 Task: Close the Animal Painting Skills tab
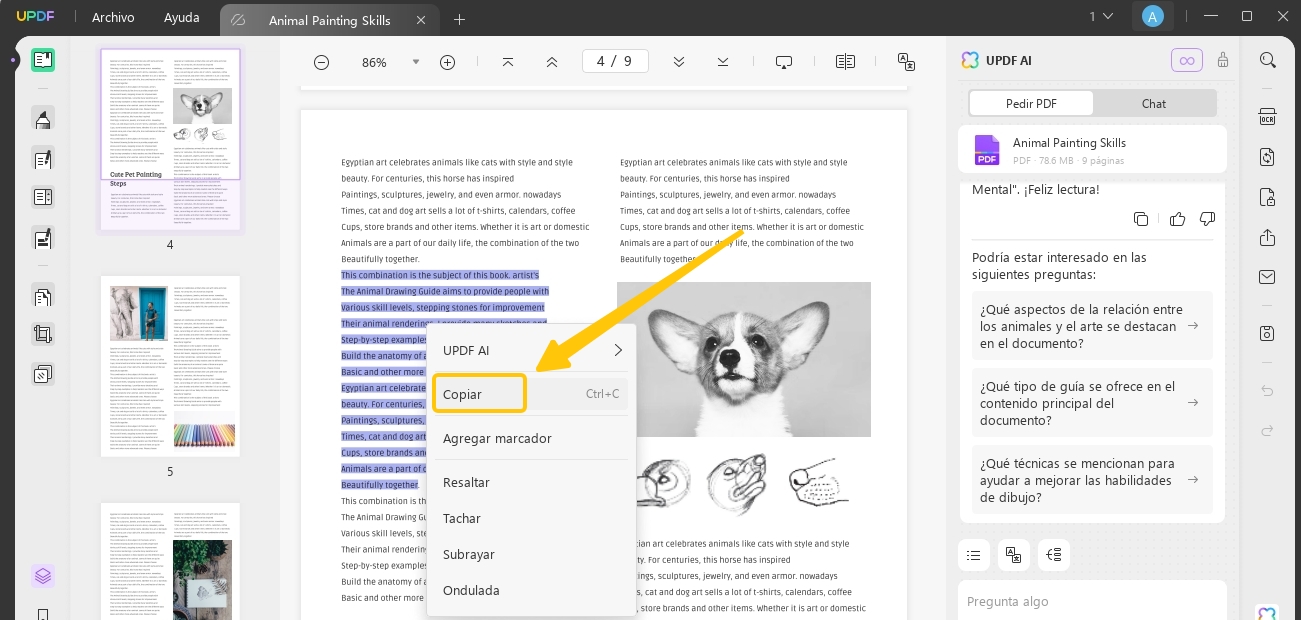(420, 20)
